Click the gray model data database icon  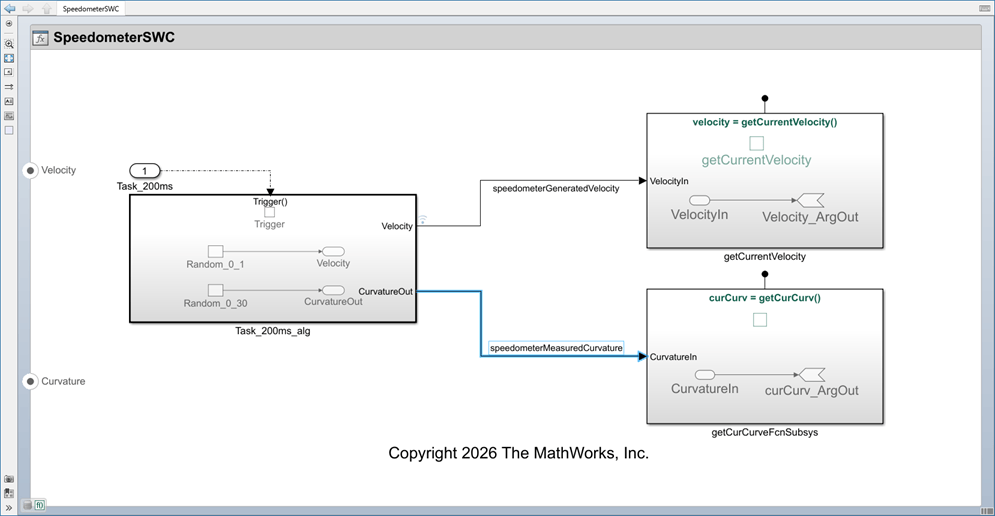[x=27, y=505]
